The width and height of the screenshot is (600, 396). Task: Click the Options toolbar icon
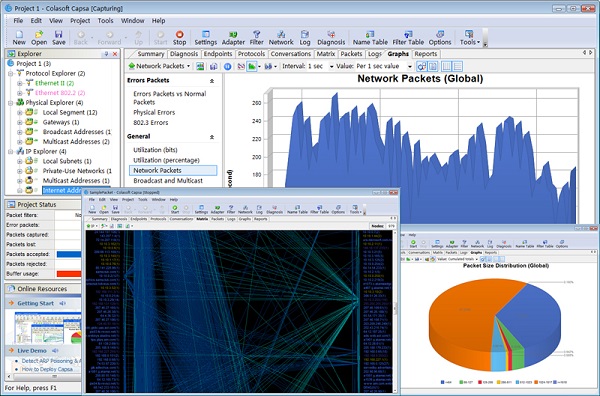pyautogui.click(x=440, y=38)
